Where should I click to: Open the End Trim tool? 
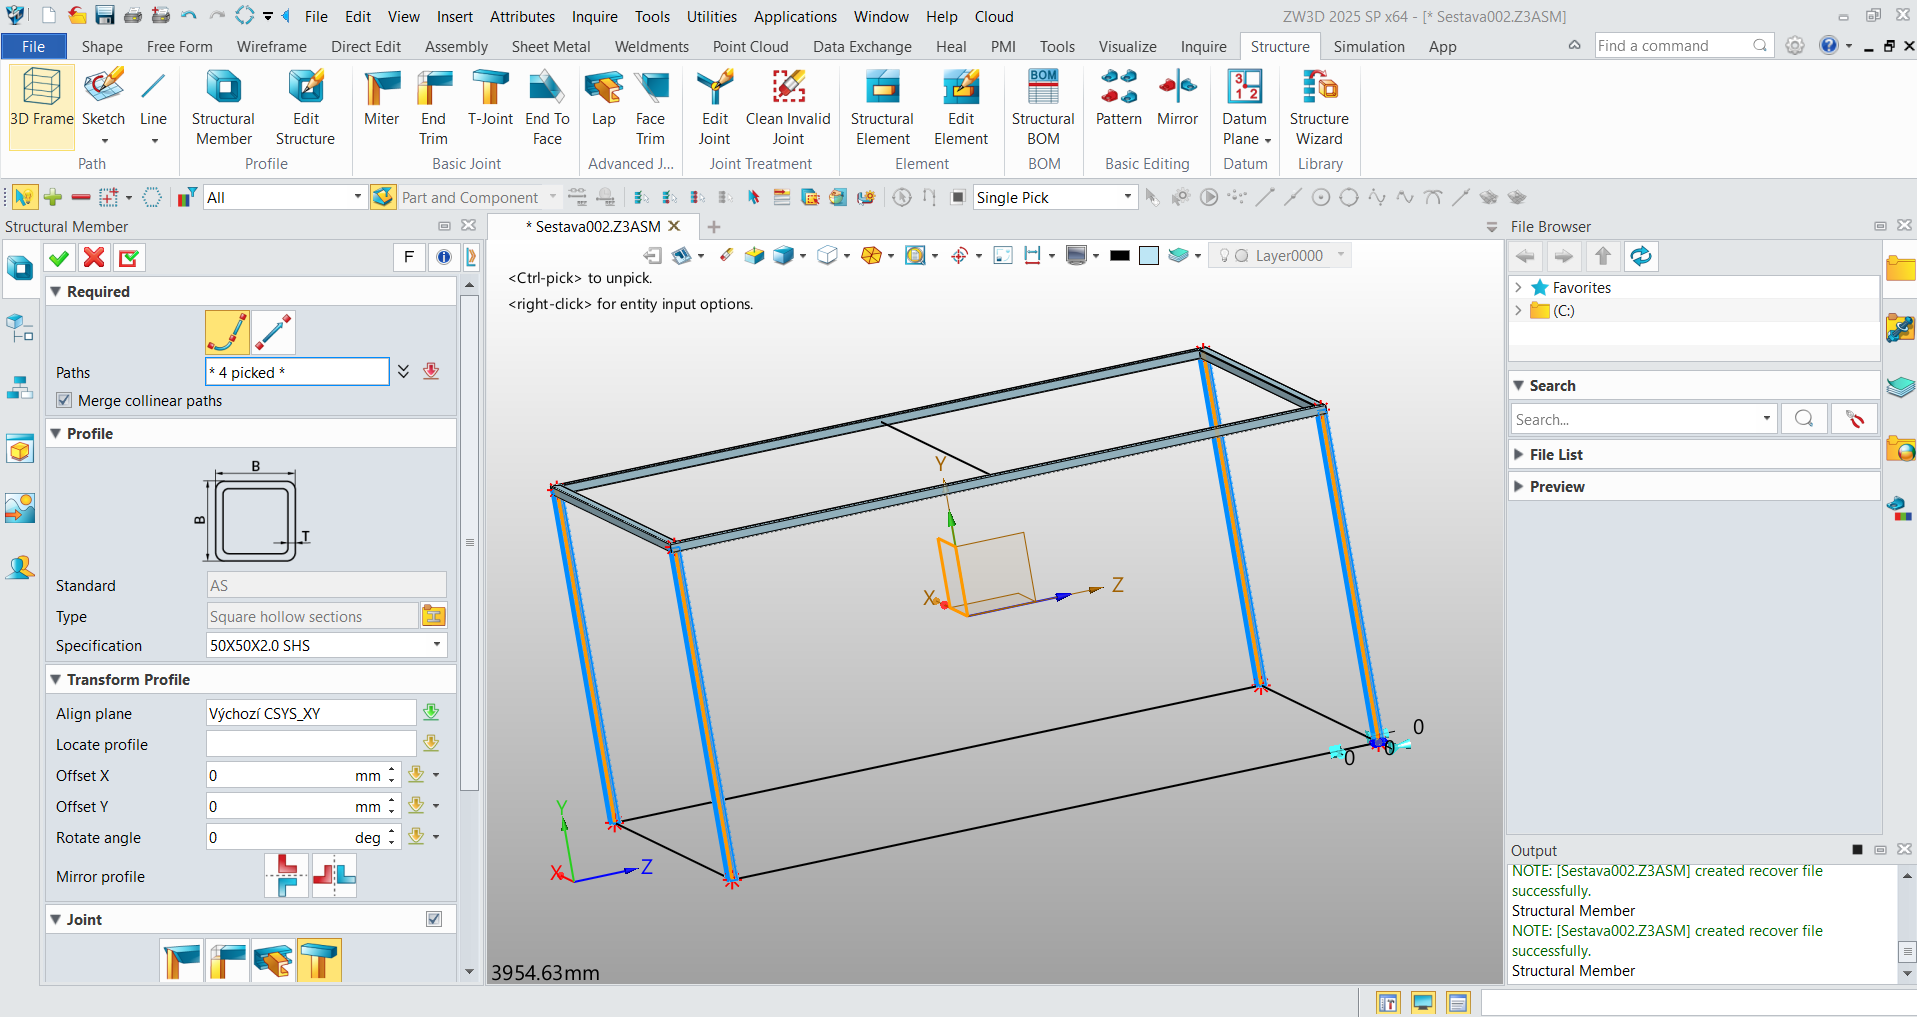click(x=433, y=106)
